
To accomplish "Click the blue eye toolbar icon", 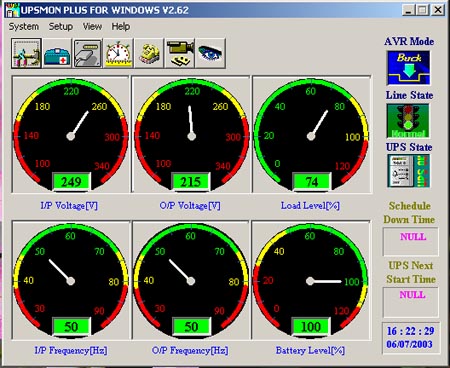I will click(210, 53).
